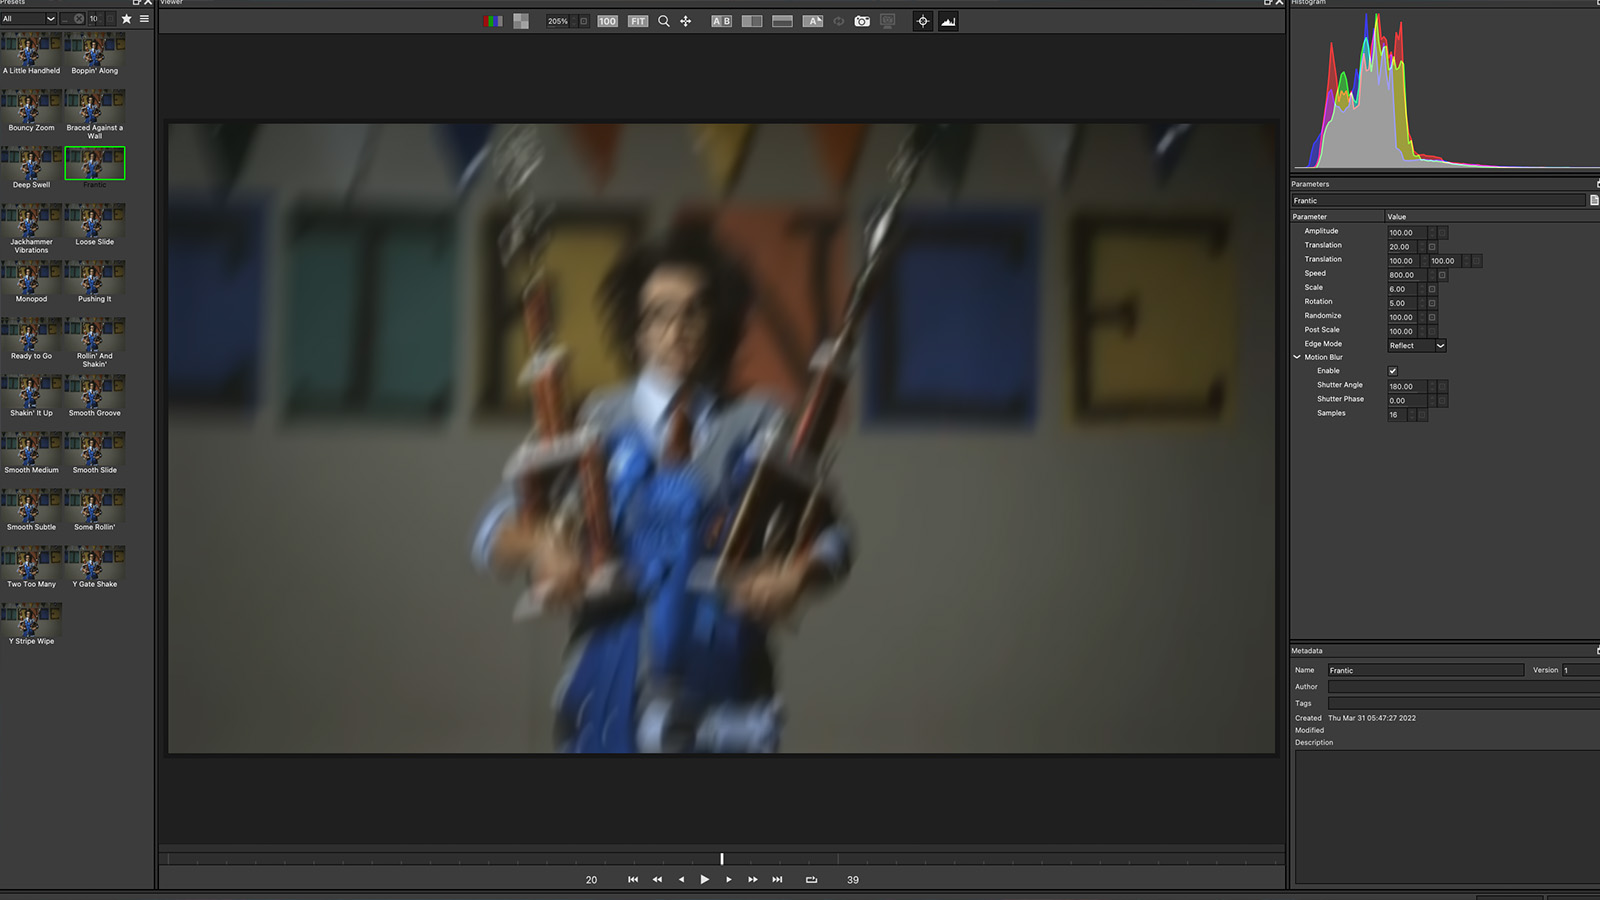Click FIT to fit the image in viewer
1600x900 pixels.
[x=637, y=21]
